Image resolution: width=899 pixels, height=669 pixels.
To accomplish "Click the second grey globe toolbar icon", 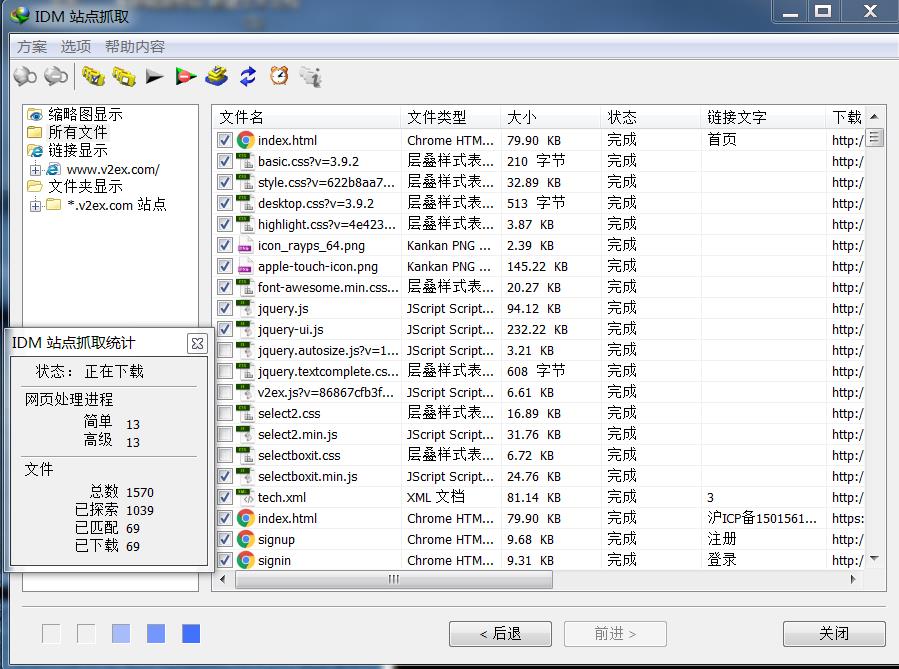I will pyautogui.click(x=56, y=76).
